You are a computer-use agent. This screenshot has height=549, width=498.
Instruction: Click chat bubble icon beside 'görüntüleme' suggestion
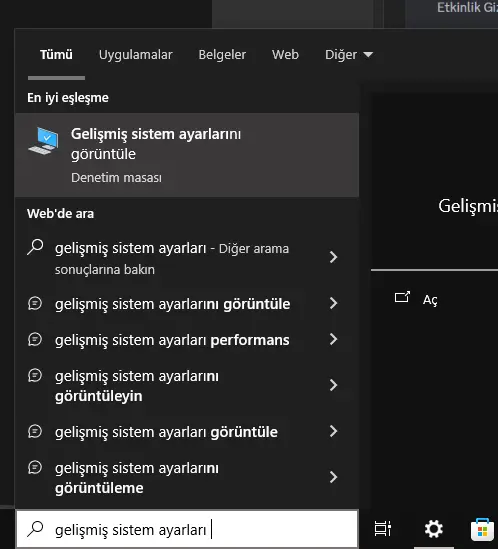(x=35, y=467)
